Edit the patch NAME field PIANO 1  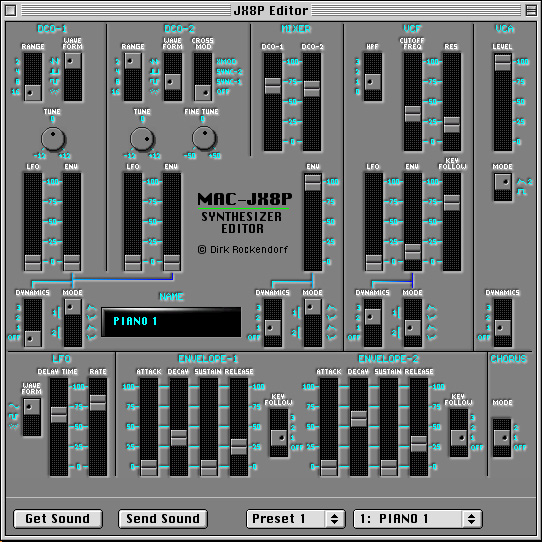point(171,321)
